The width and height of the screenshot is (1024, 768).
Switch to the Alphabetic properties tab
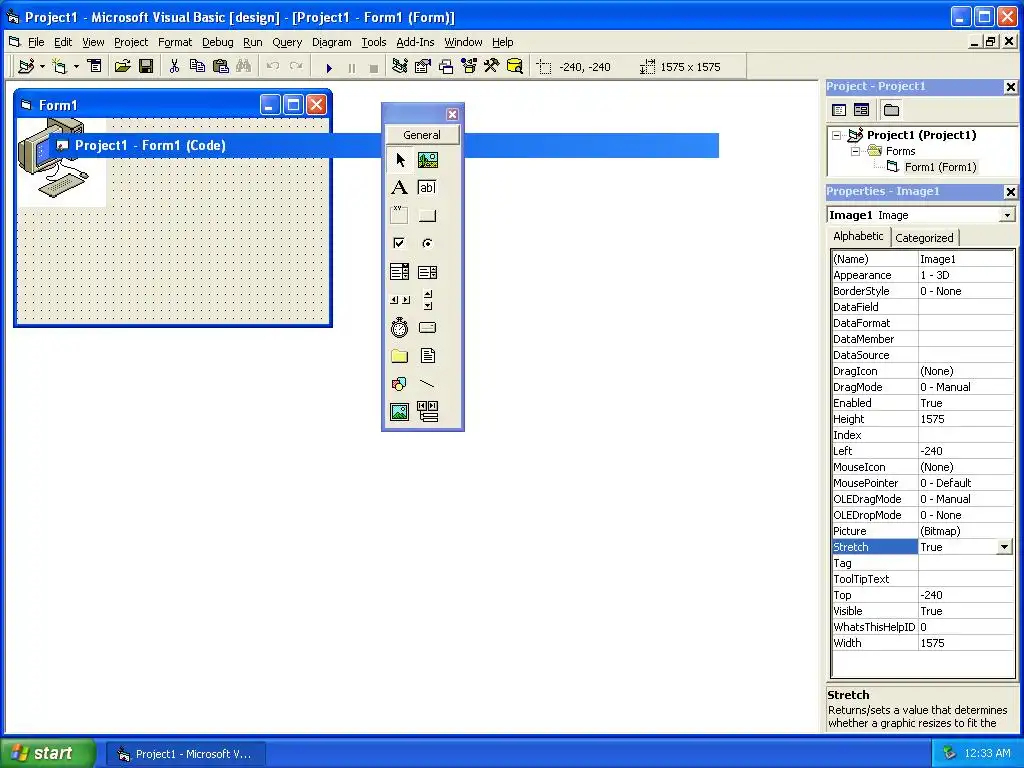pyautogui.click(x=858, y=236)
